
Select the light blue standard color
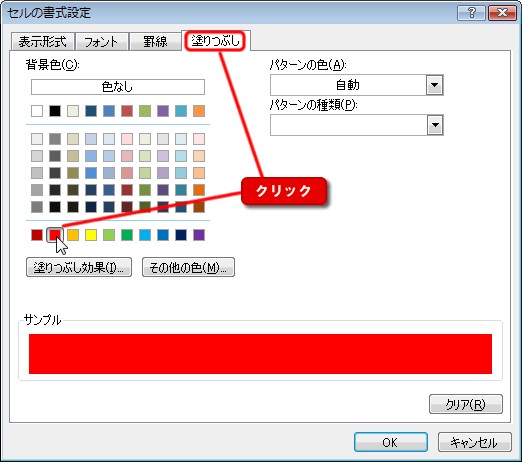point(145,235)
